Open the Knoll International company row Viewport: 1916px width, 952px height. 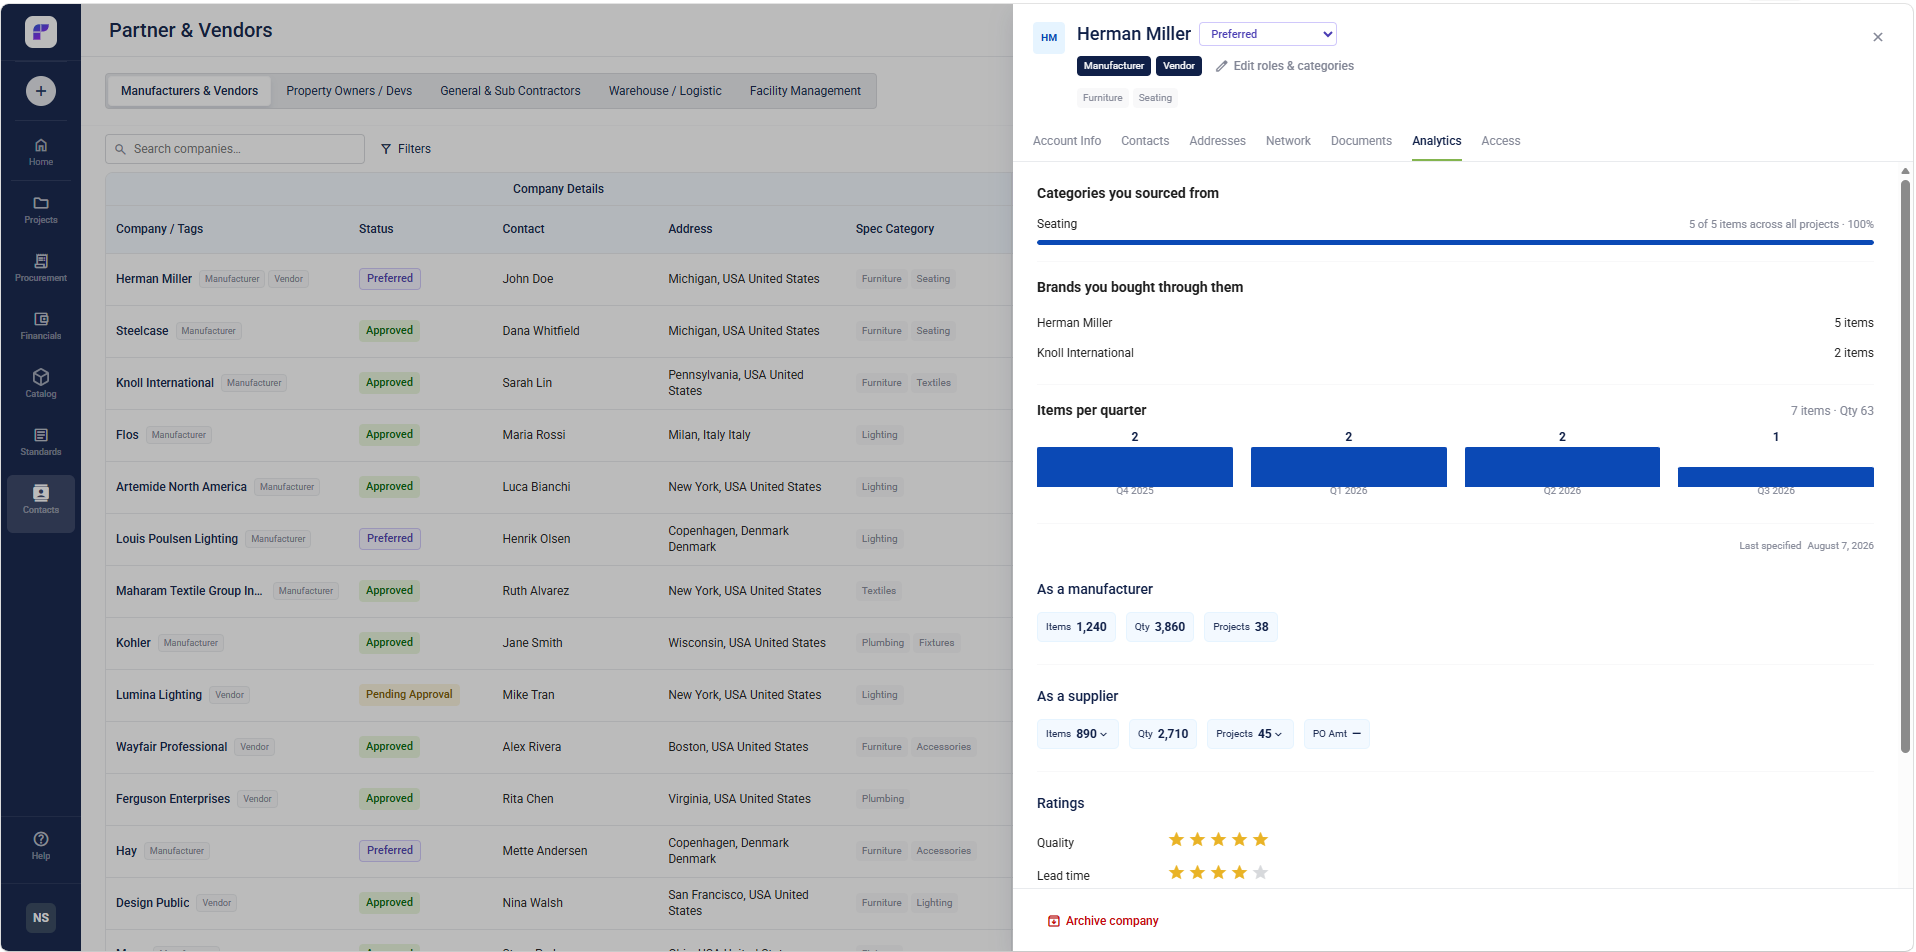(559, 383)
